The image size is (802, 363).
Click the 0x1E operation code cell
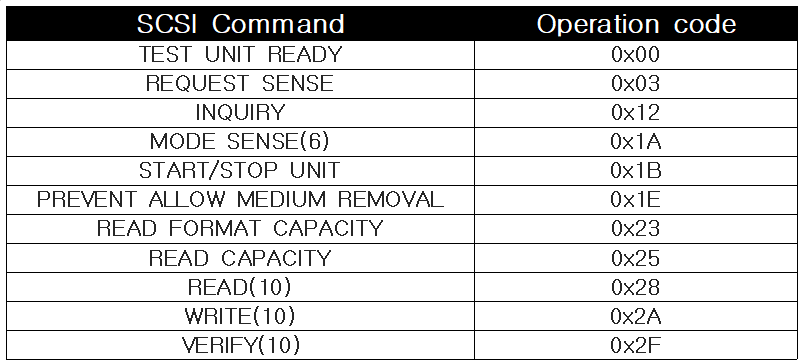pyautogui.click(x=636, y=200)
